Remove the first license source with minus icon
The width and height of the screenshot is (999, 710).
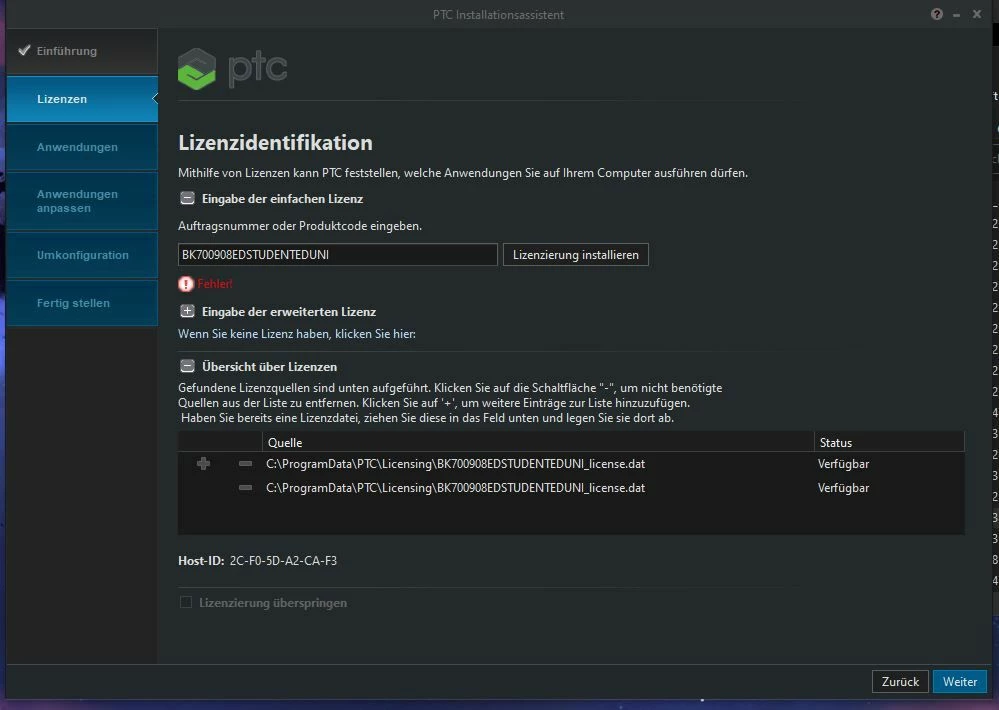pos(245,463)
